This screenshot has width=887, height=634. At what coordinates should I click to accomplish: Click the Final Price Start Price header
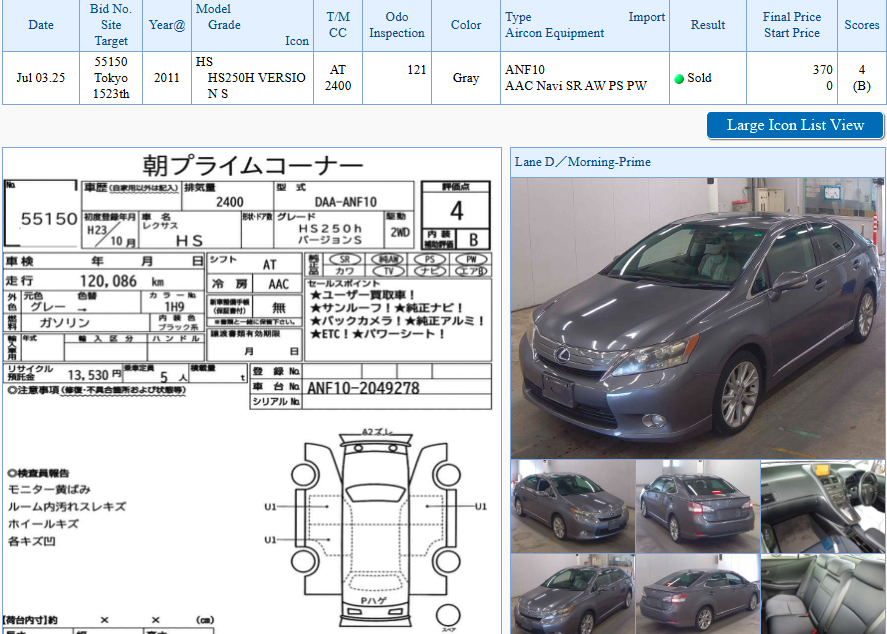pyautogui.click(x=791, y=25)
